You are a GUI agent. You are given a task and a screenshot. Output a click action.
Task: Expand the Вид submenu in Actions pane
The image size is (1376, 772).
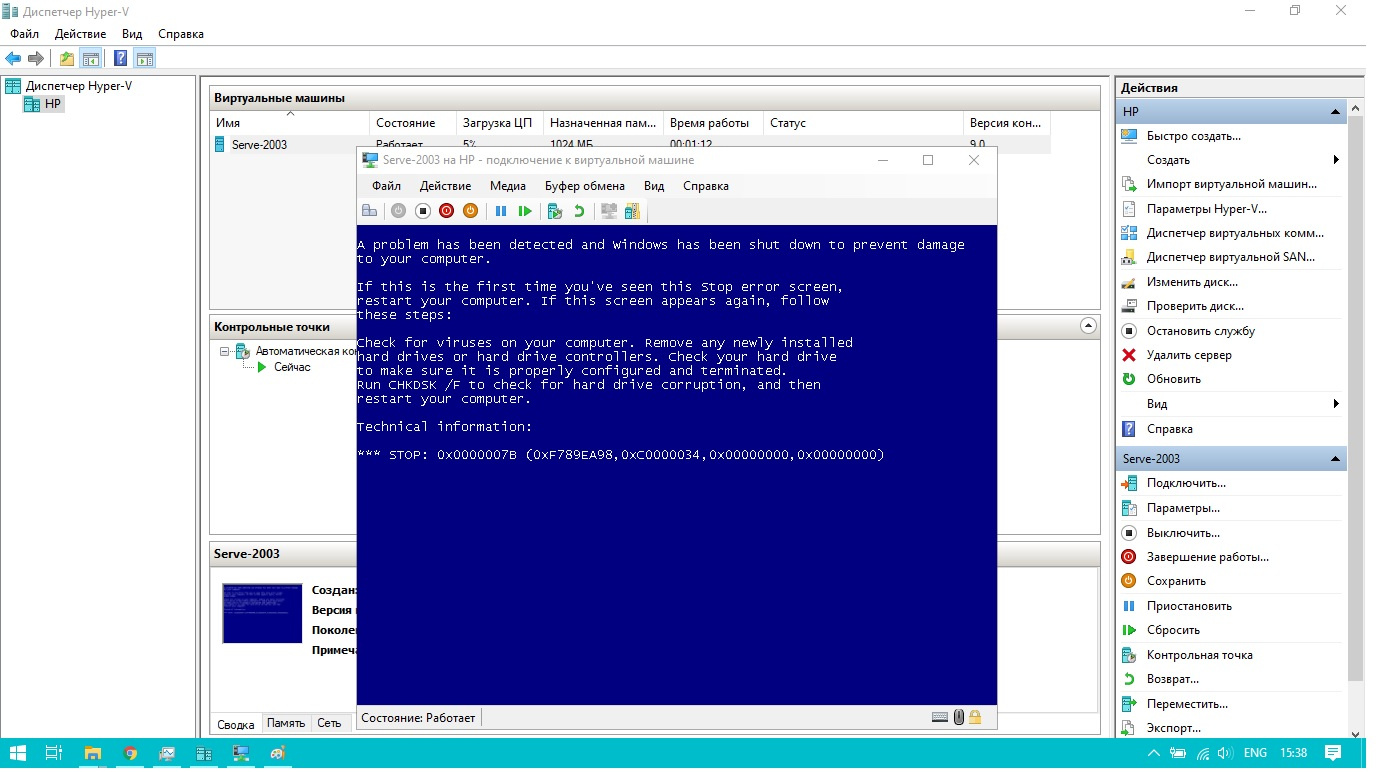click(x=1336, y=404)
